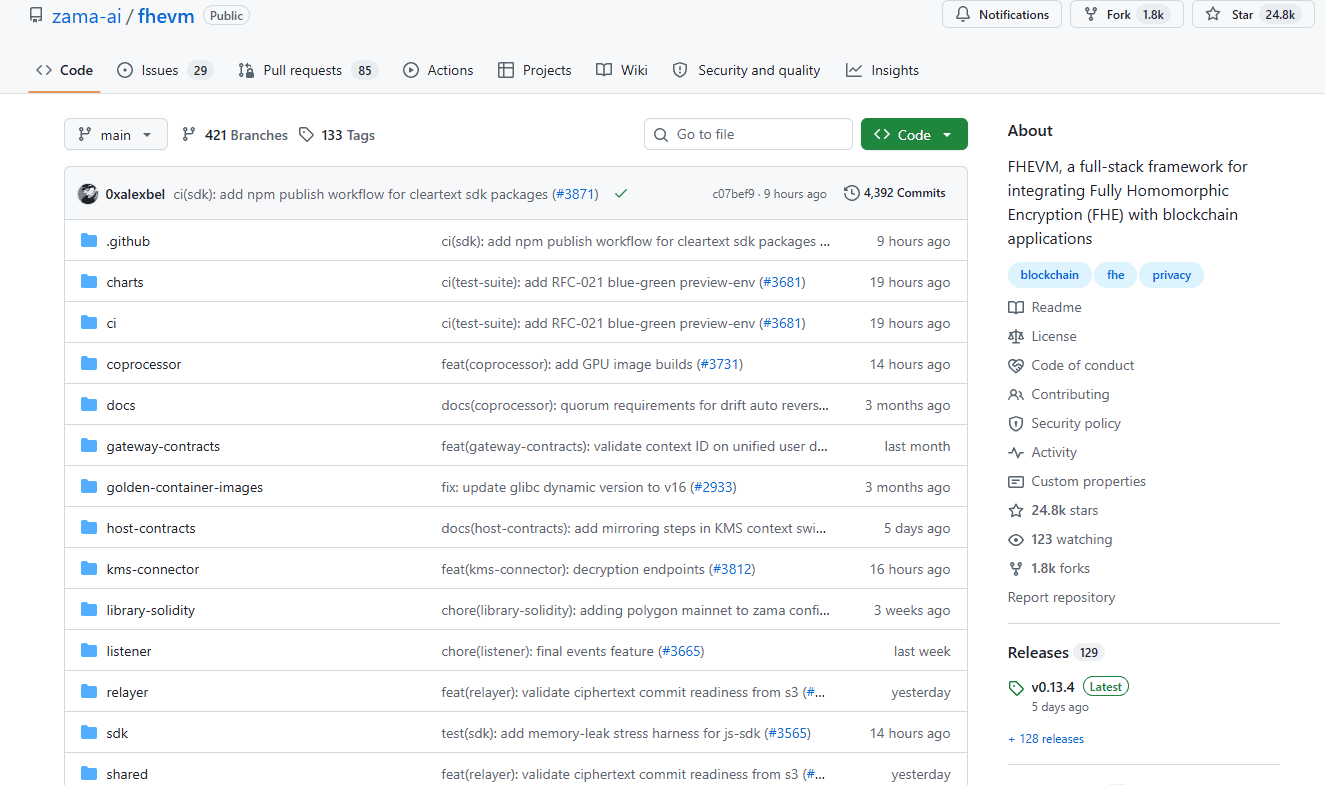
Task: Click the branches icon beside 421 Branches
Action: coord(189,135)
